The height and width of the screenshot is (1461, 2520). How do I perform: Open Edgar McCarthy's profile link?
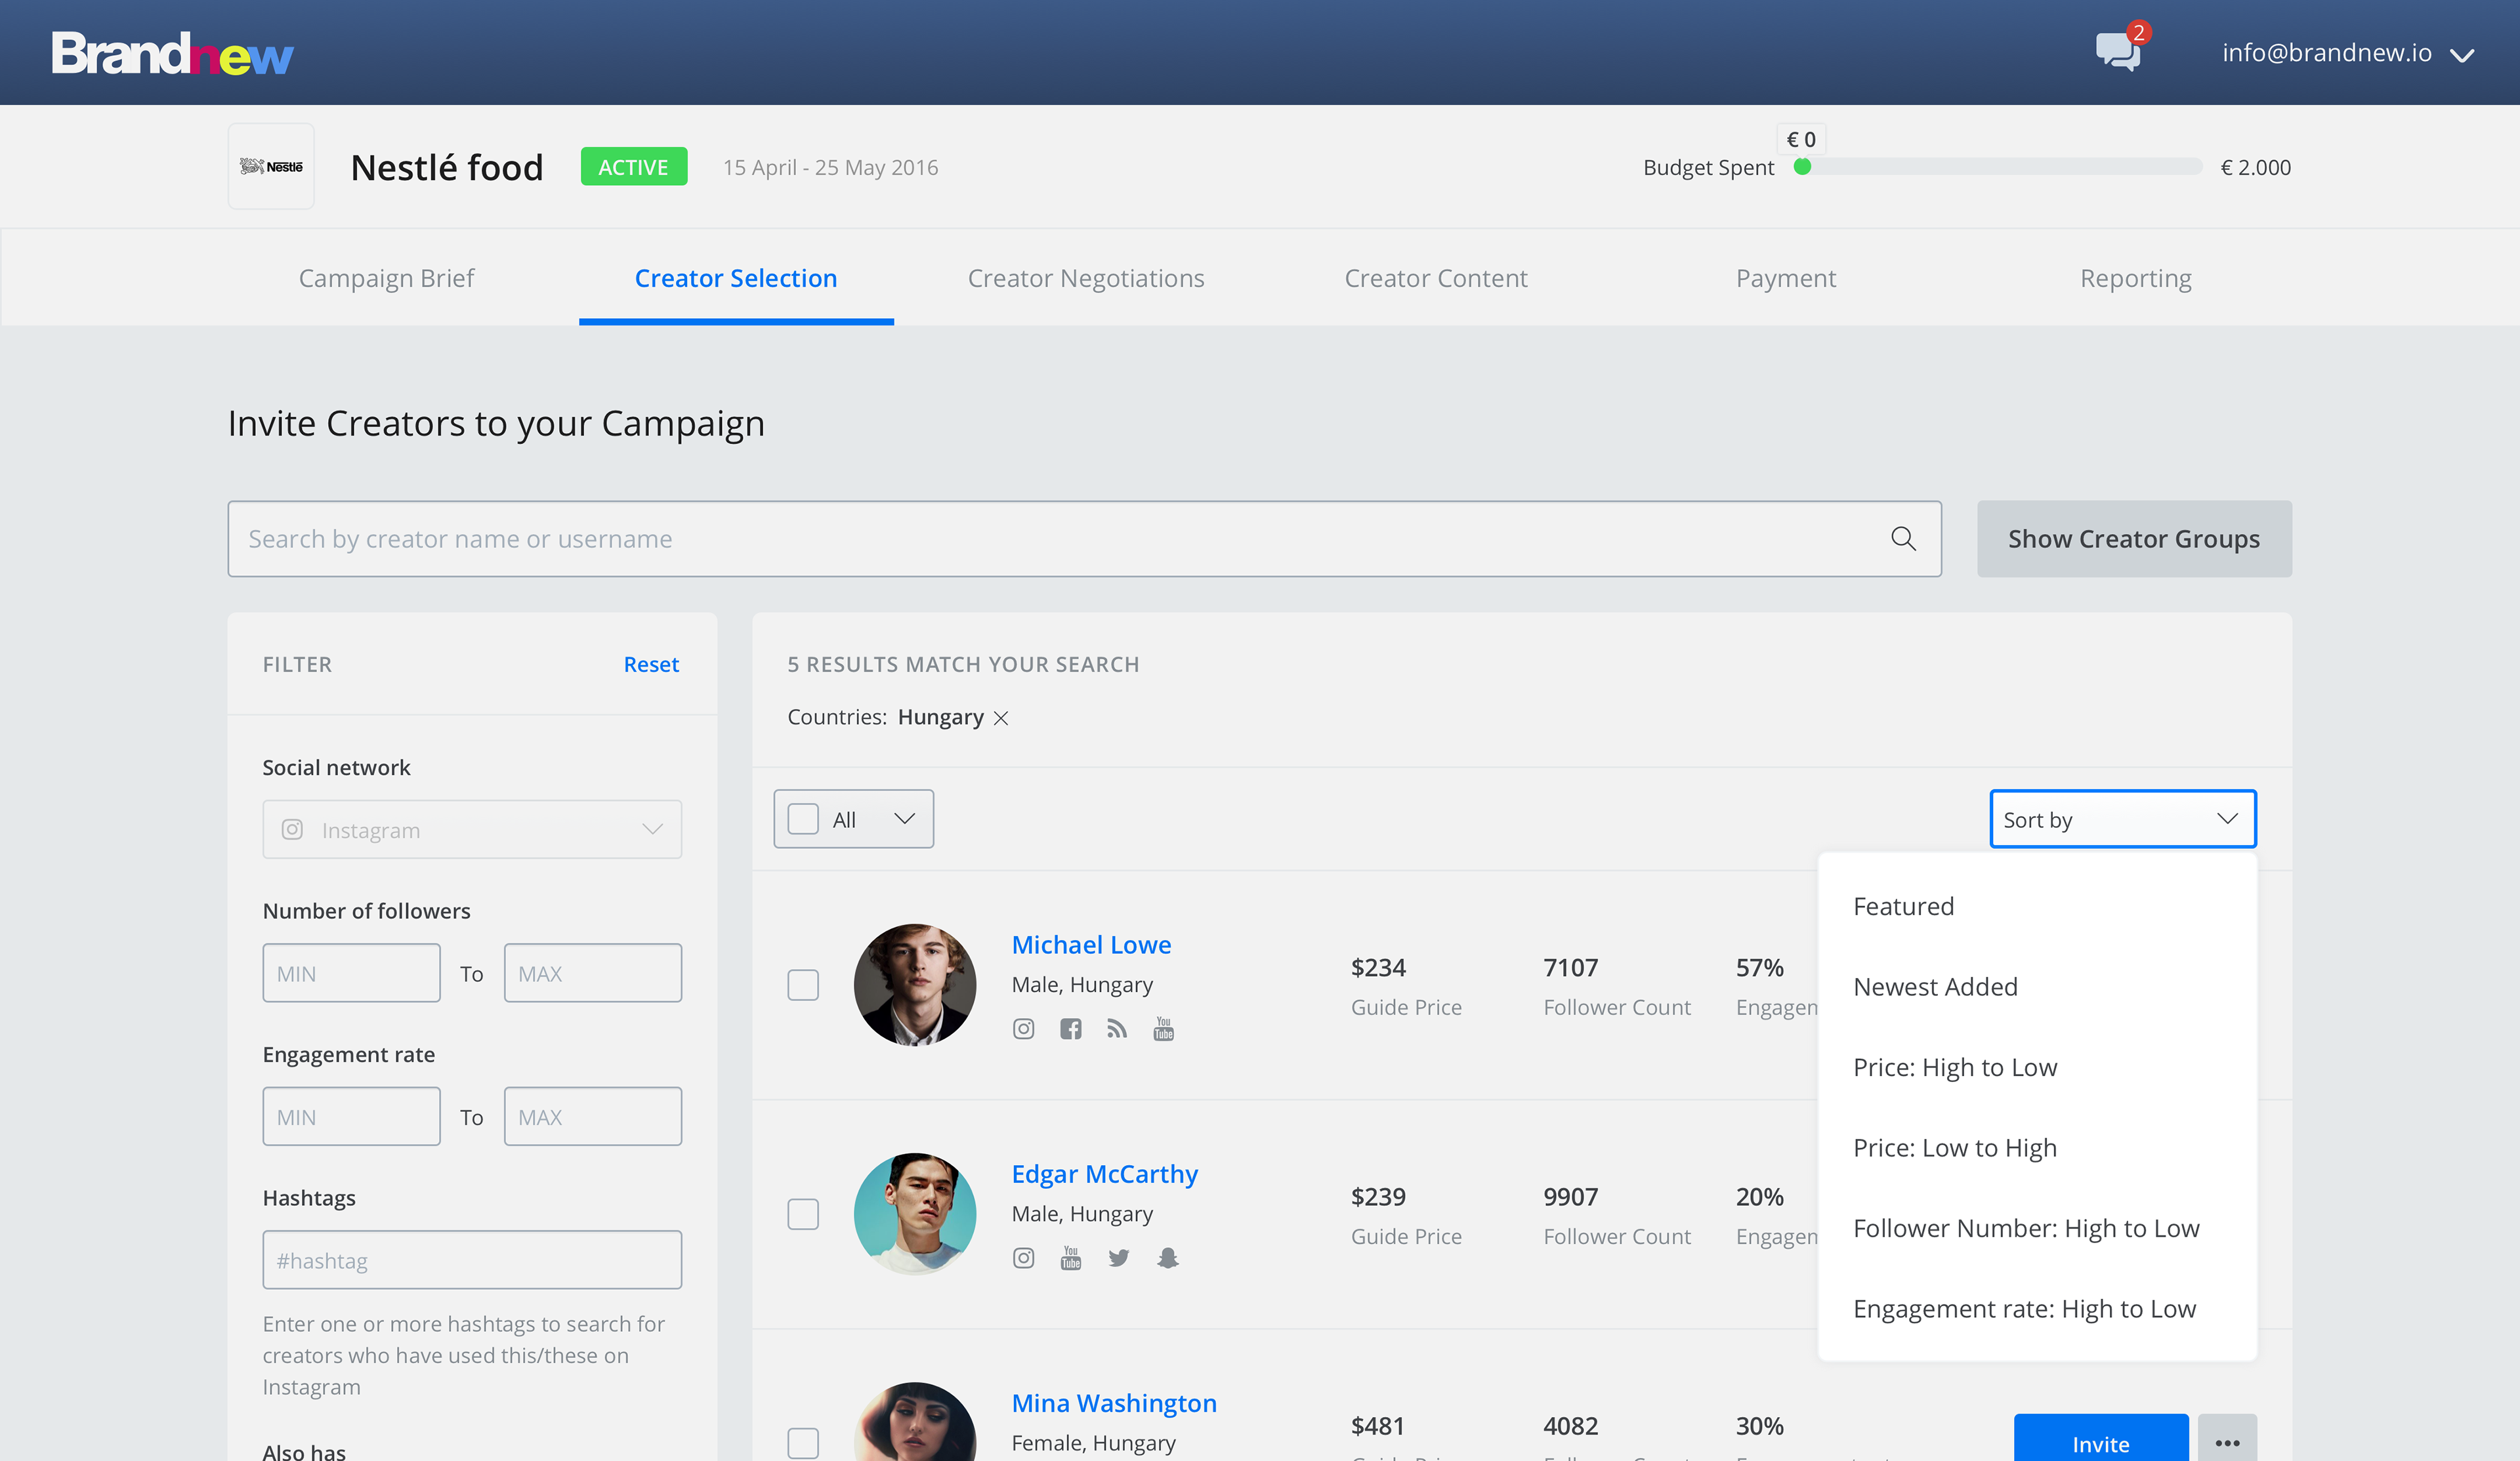pyautogui.click(x=1104, y=1174)
